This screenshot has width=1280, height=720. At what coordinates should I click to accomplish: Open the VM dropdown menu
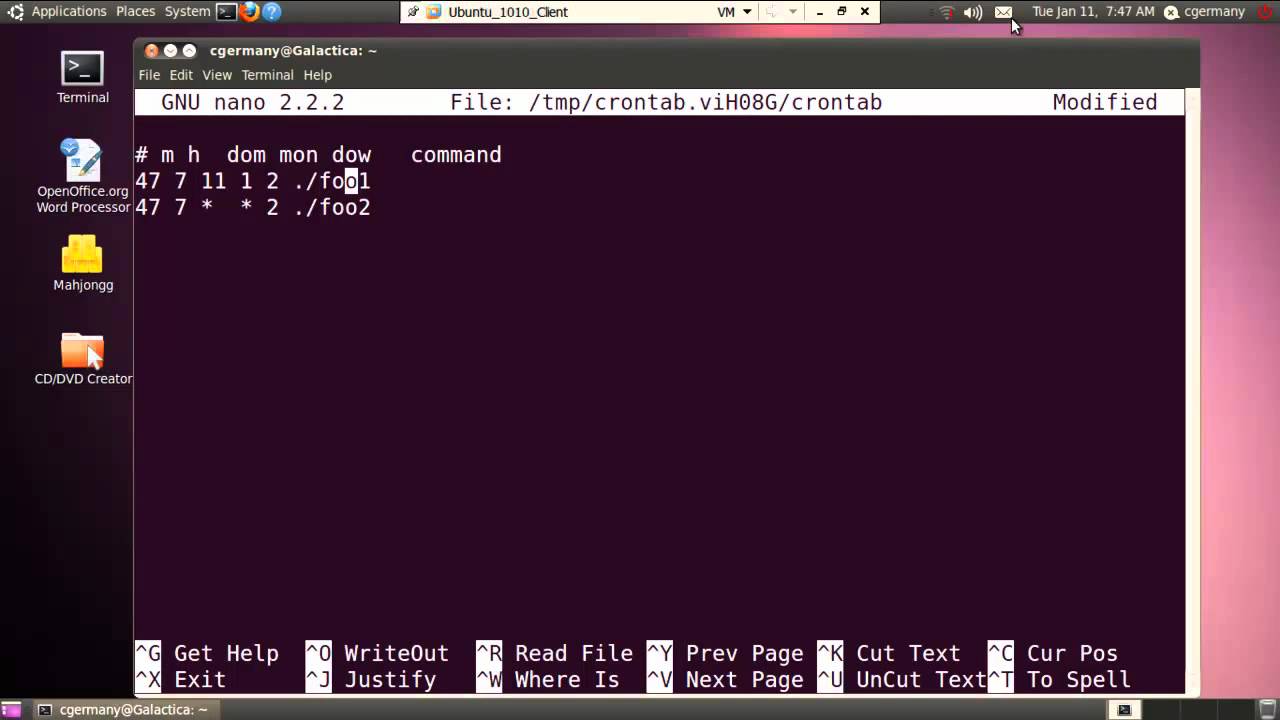click(x=734, y=12)
